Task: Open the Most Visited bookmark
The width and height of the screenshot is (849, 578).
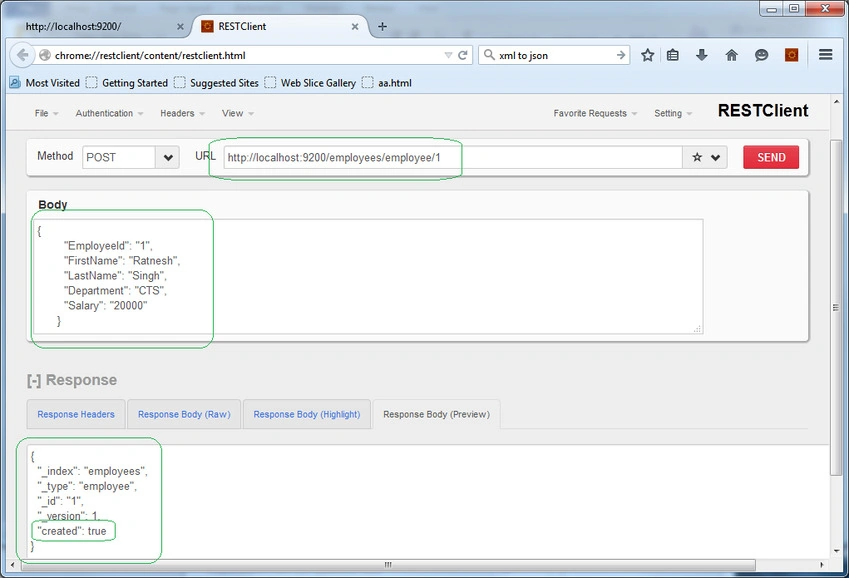Action: [45, 83]
